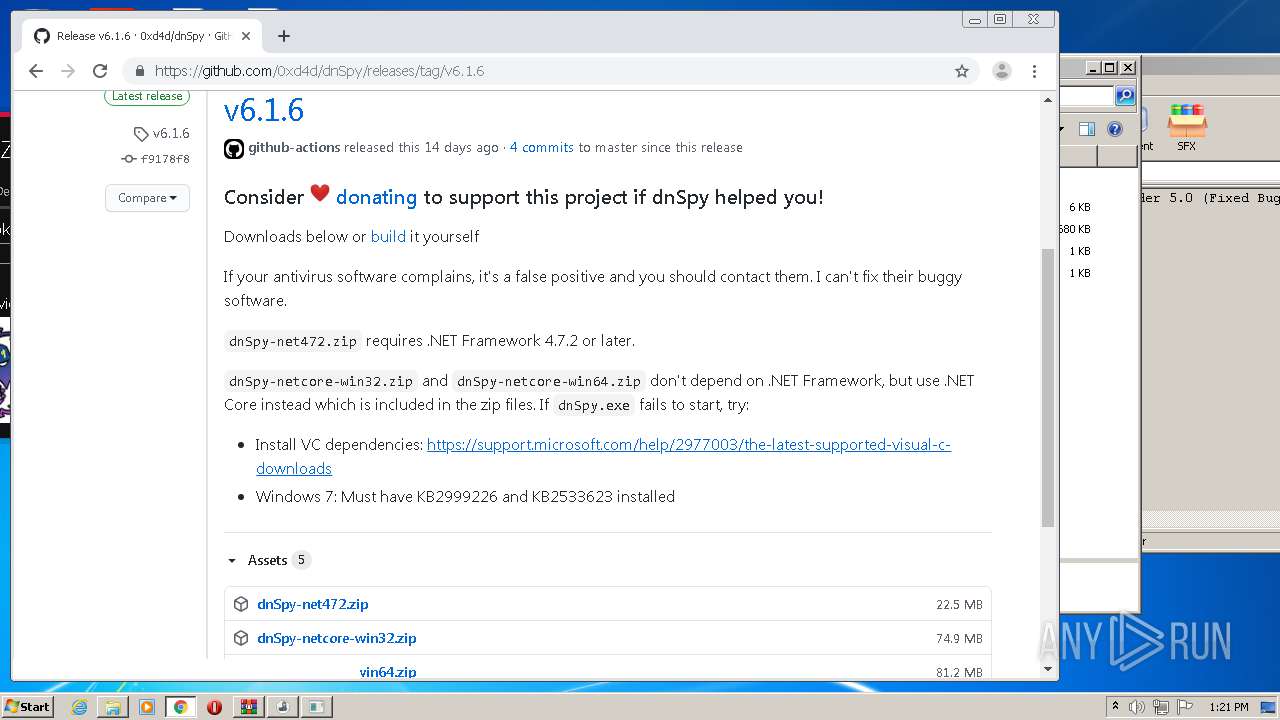
Task: Click the Latest release badge
Action: click(147, 96)
